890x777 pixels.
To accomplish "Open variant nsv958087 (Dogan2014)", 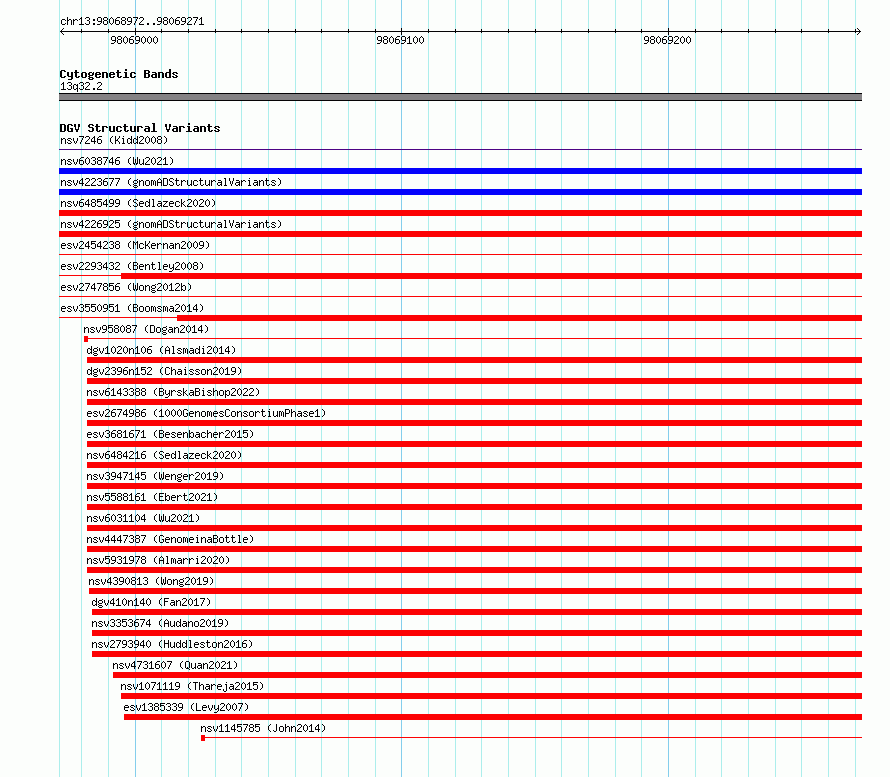I will [x=146, y=329].
